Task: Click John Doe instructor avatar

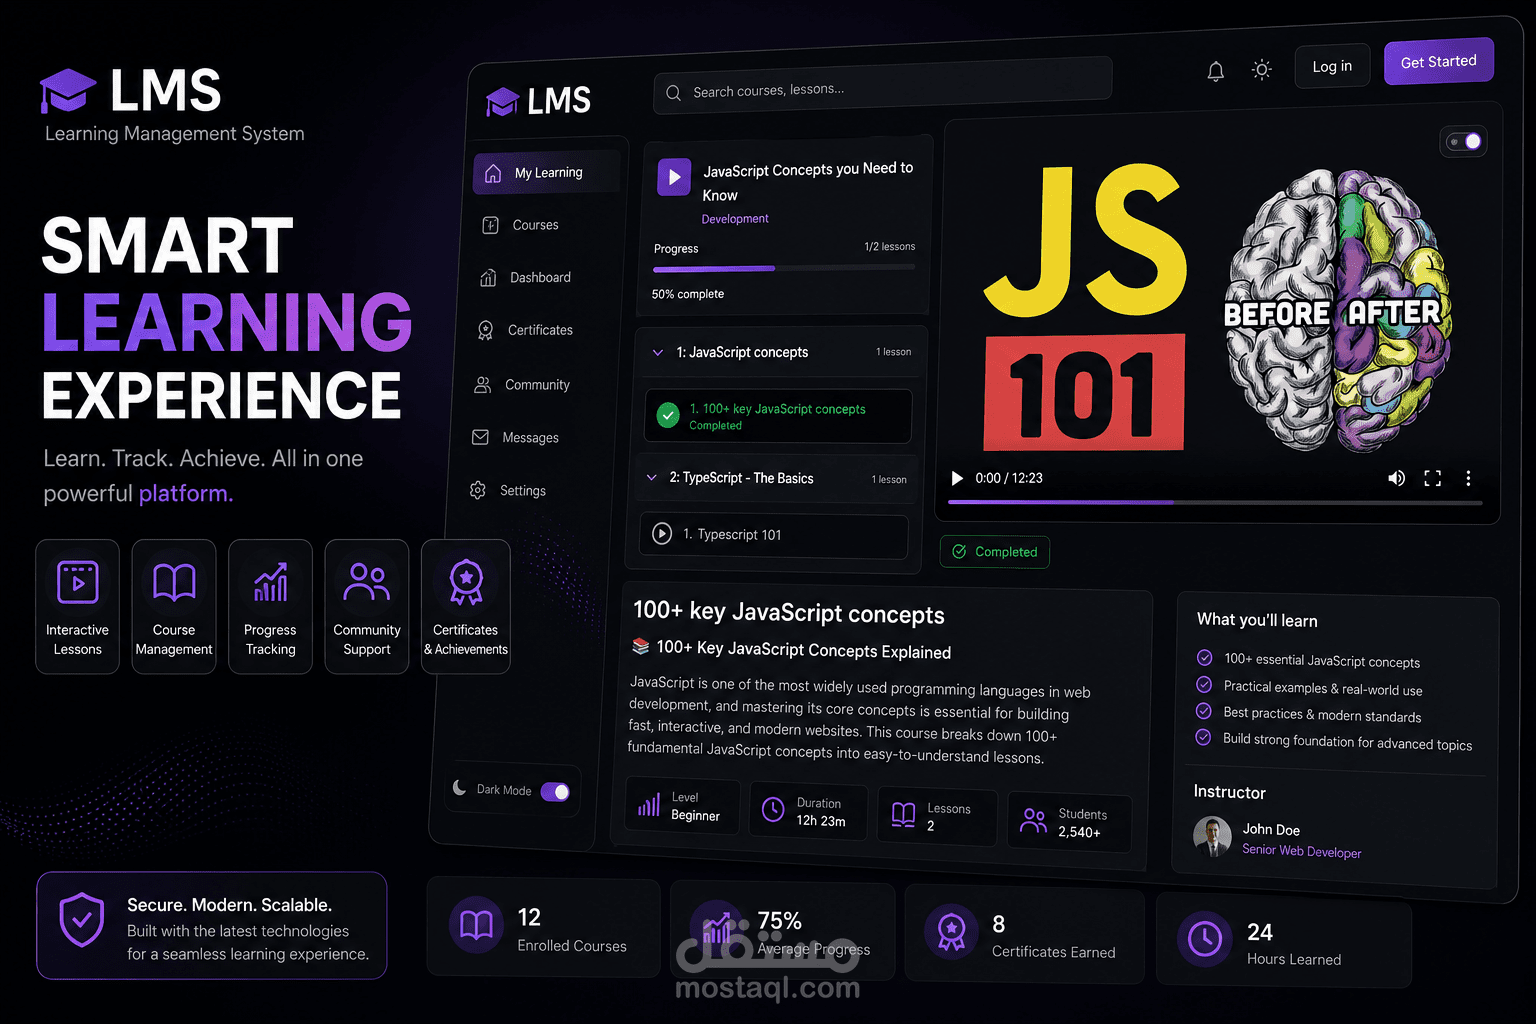Action: click(1212, 836)
